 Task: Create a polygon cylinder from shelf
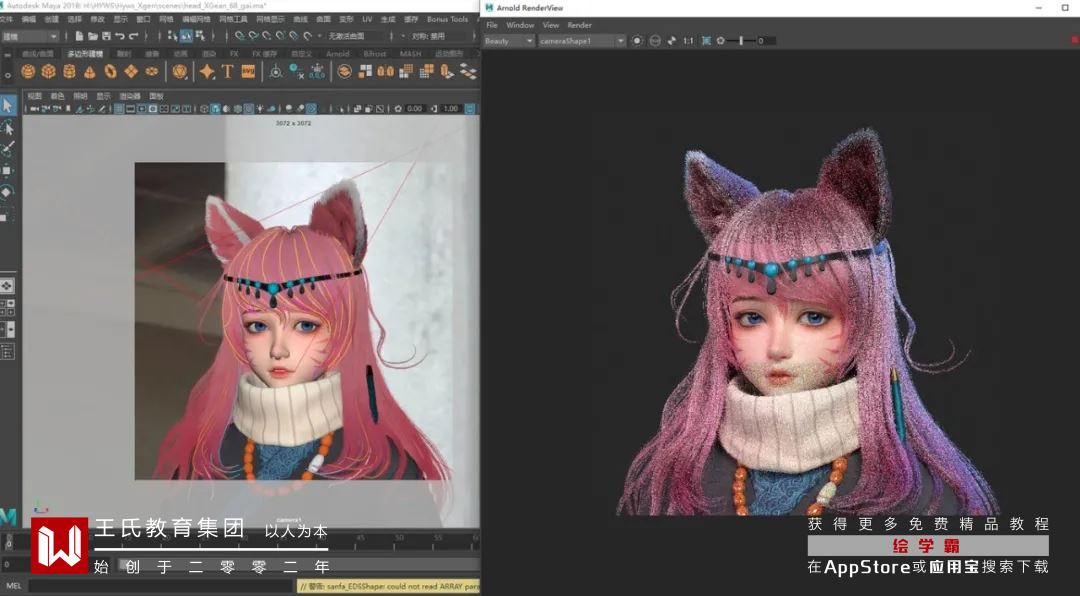click(70, 71)
